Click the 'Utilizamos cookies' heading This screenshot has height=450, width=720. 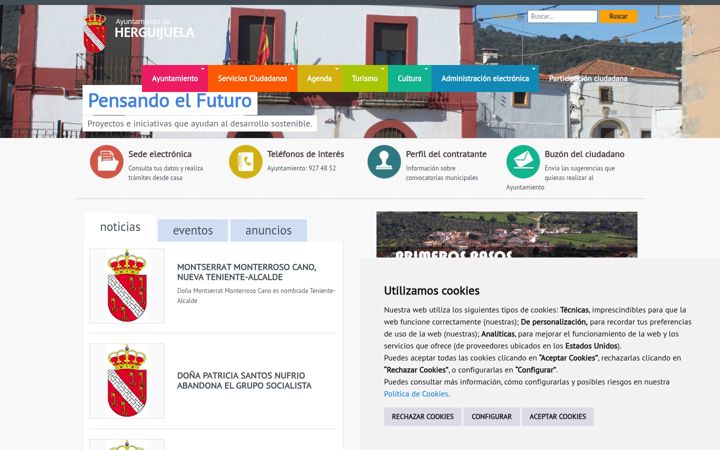[432, 291]
